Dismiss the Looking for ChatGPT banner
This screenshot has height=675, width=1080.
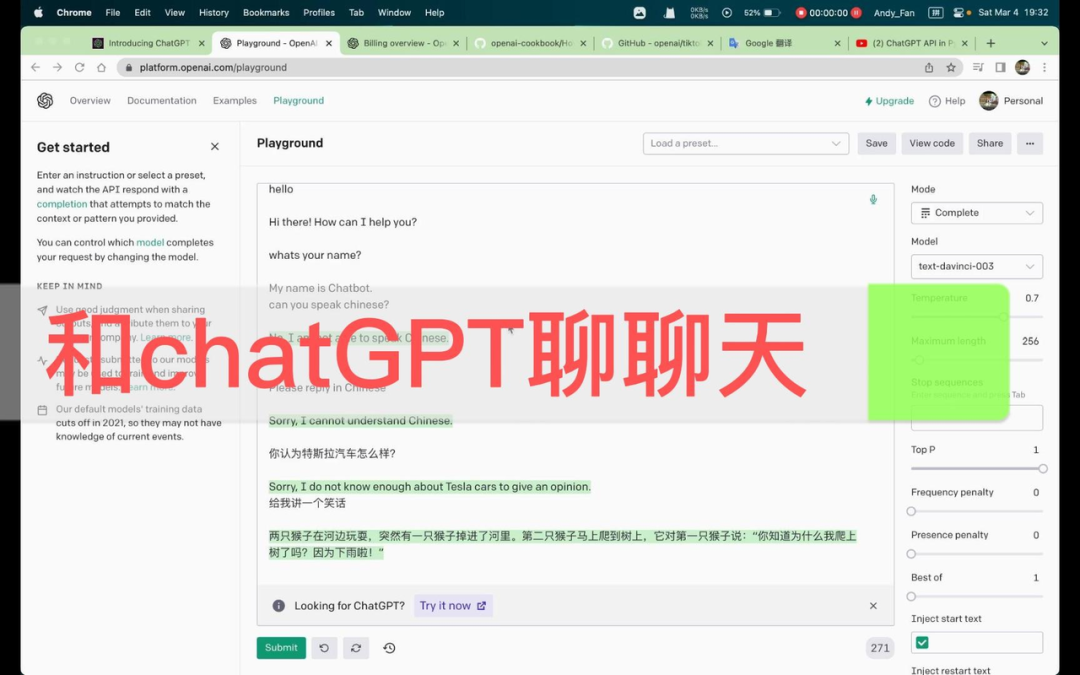click(x=873, y=606)
